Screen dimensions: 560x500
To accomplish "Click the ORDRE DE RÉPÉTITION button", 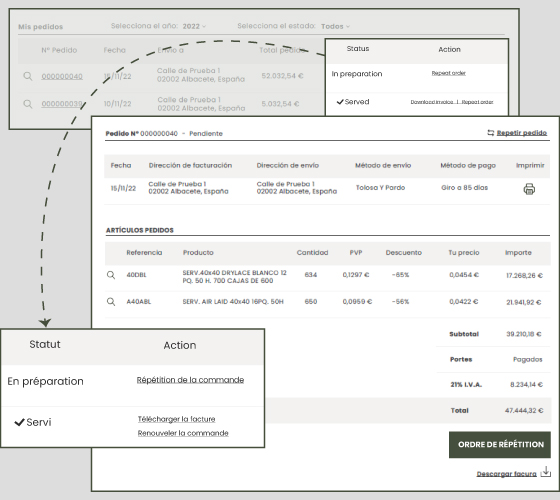I will 500,445.
